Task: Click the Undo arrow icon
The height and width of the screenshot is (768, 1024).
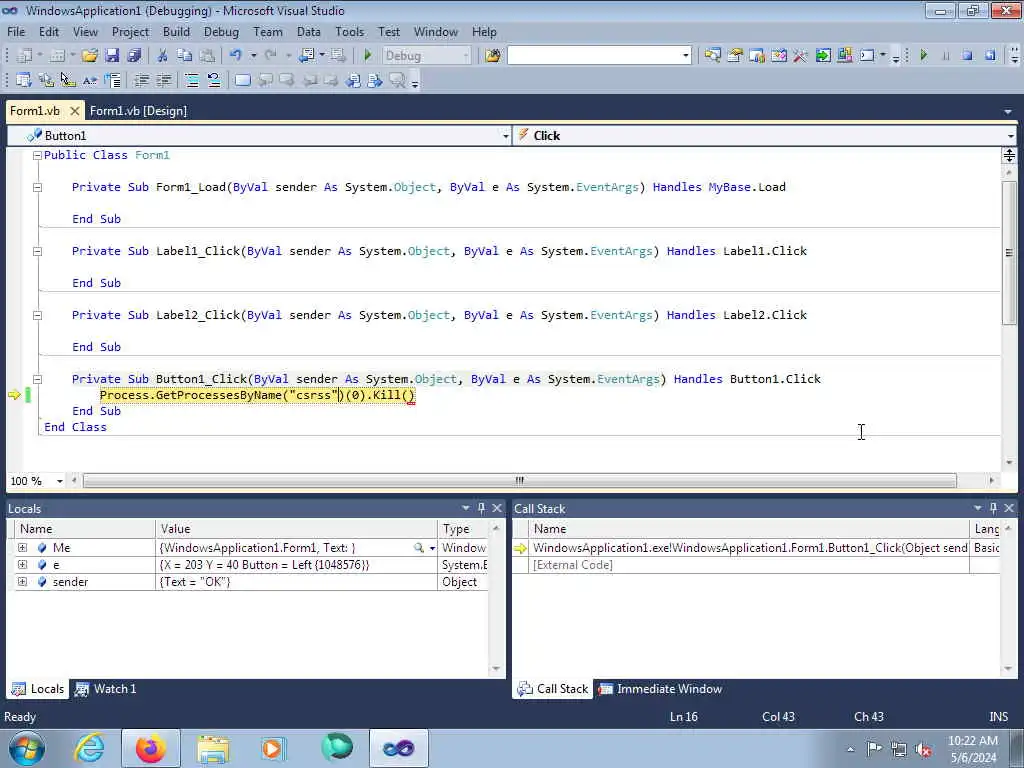Action: click(236, 56)
